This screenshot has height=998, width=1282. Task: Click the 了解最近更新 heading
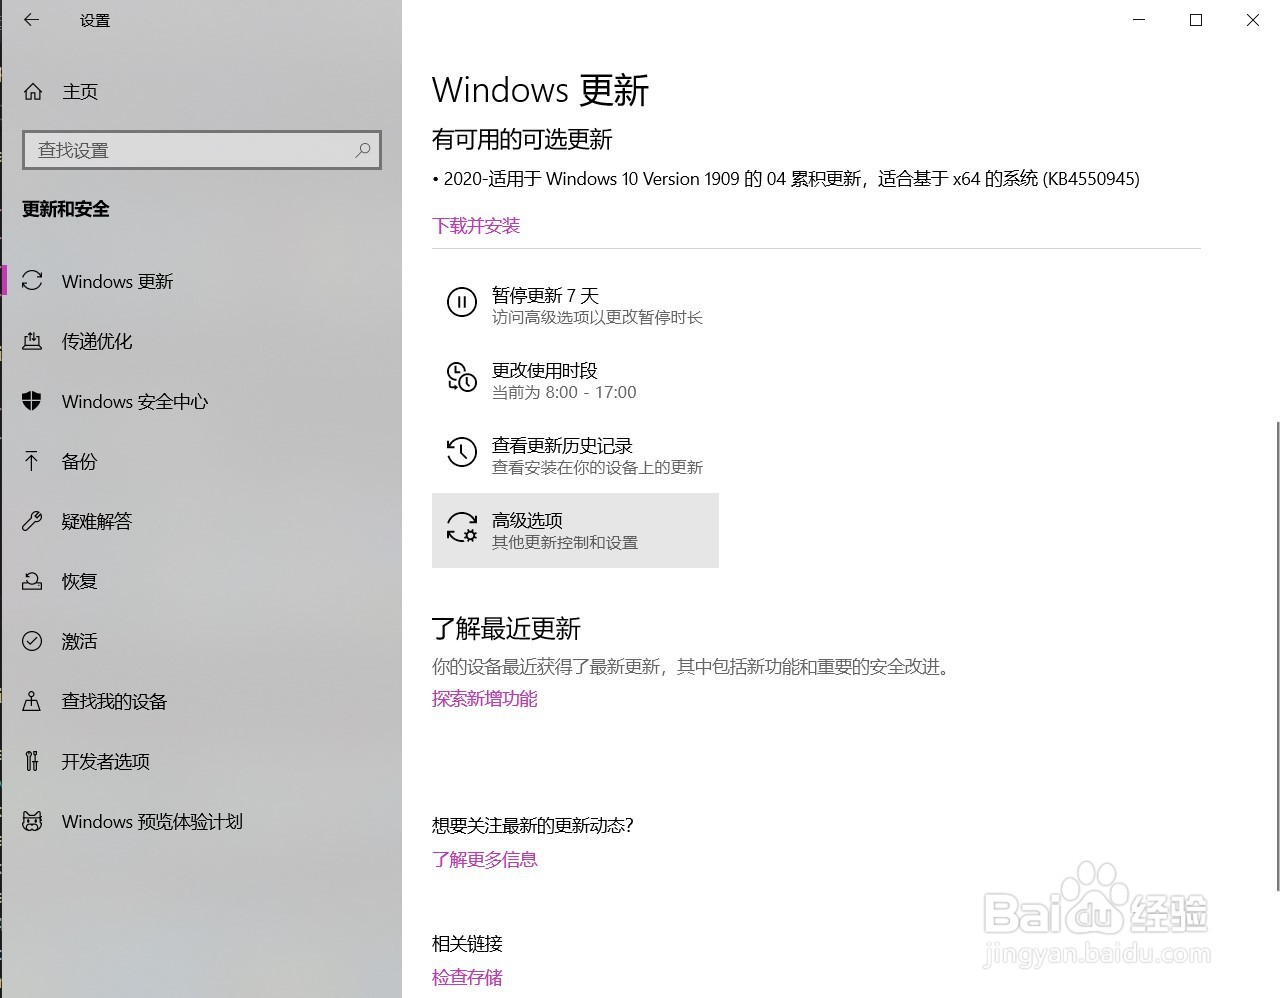click(x=506, y=629)
